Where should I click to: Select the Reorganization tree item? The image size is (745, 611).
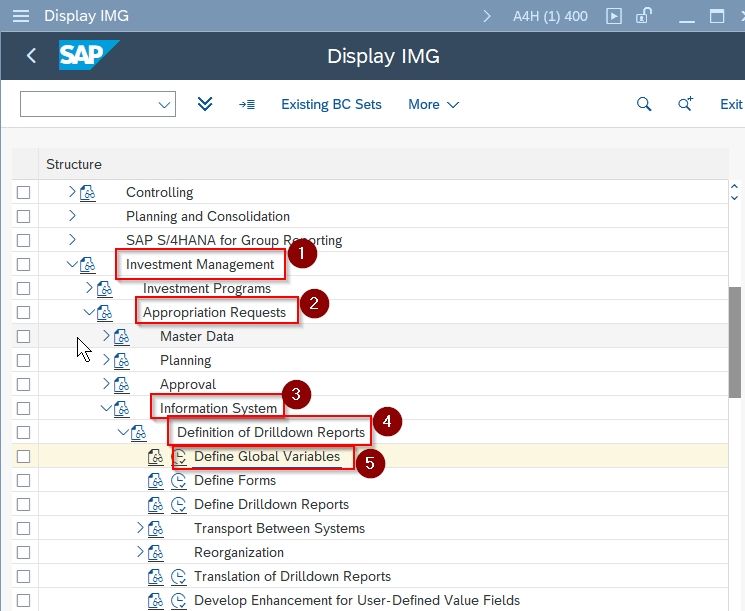pos(239,553)
